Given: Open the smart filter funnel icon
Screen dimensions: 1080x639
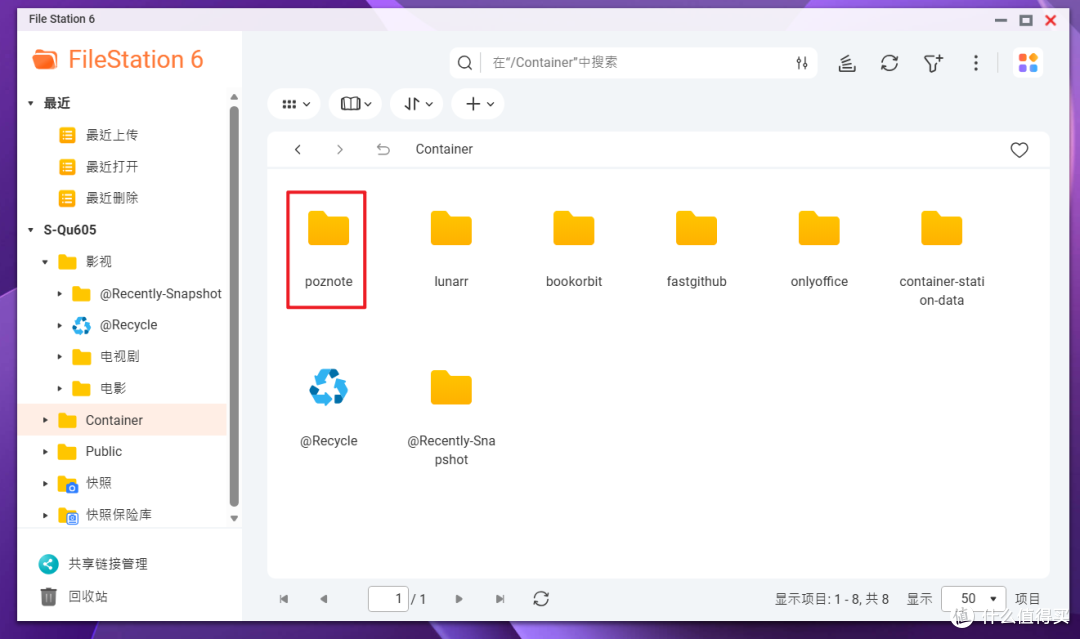Looking at the screenshot, I should (933, 63).
